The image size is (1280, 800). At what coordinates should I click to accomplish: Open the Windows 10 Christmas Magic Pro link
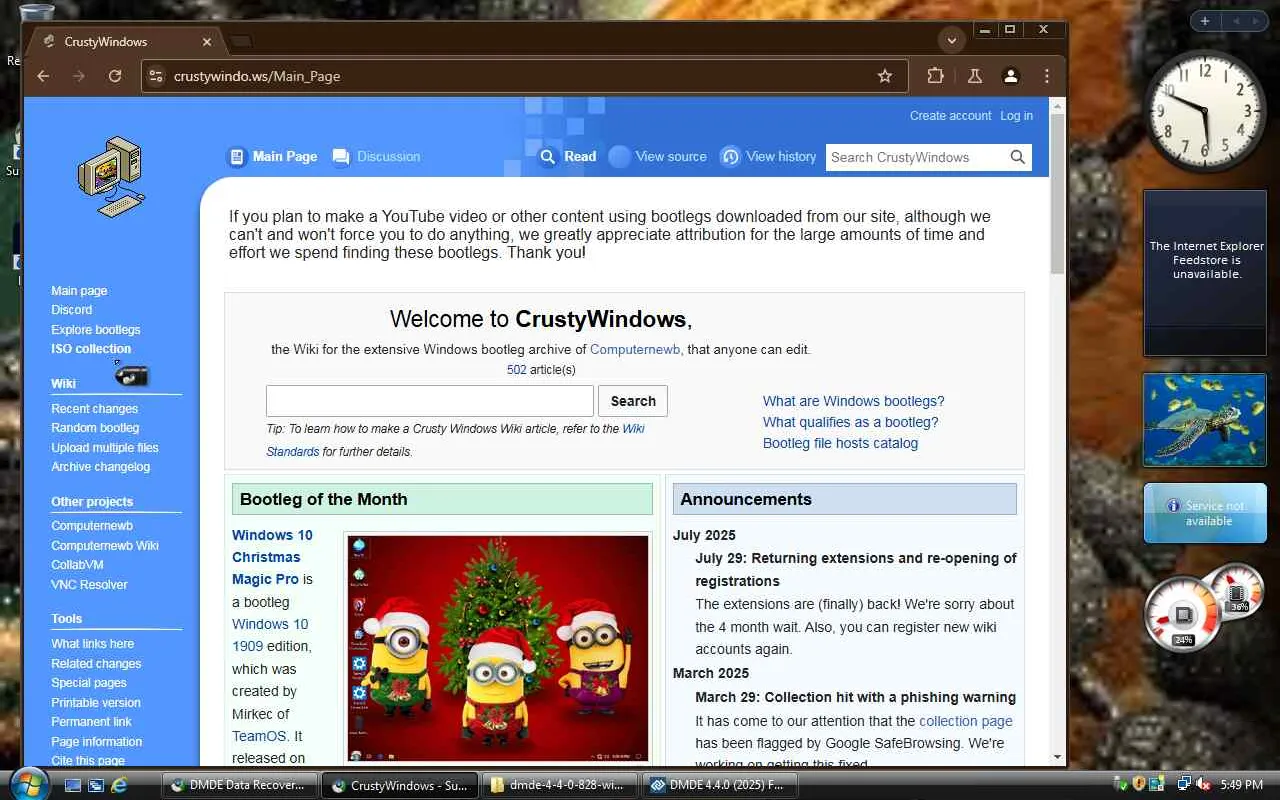tap(272, 557)
